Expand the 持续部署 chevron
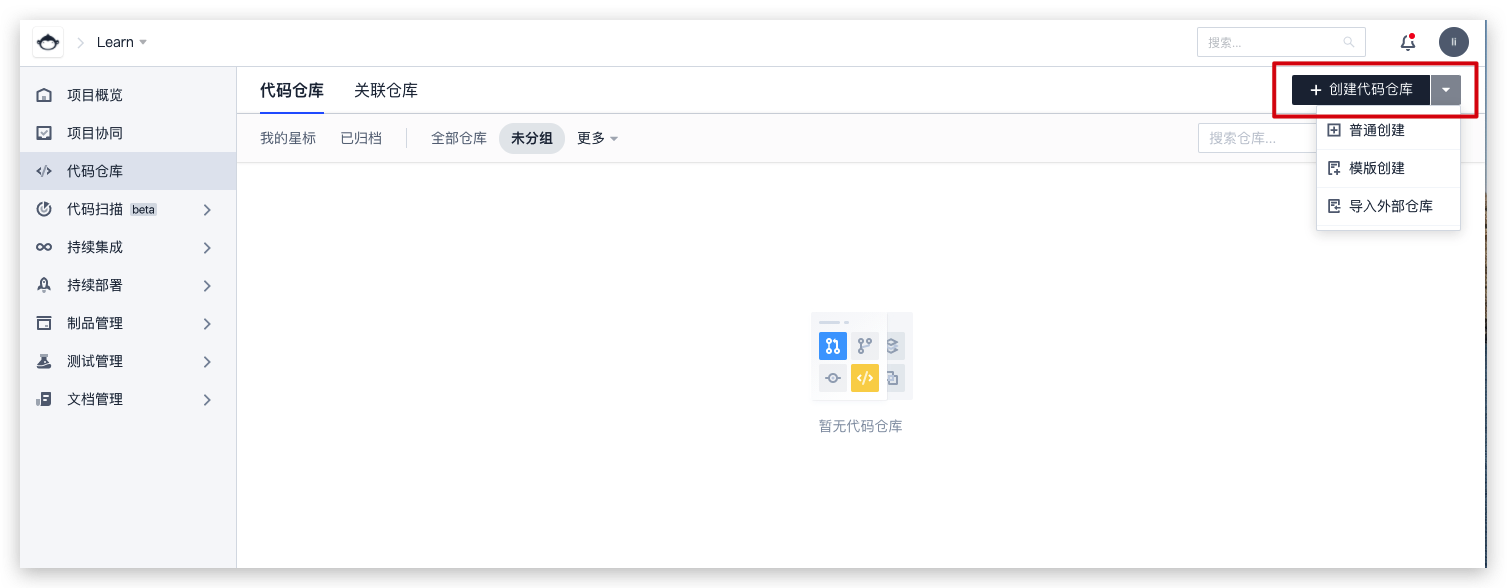Viewport: 1507px width, 588px height. click(207, 285)
